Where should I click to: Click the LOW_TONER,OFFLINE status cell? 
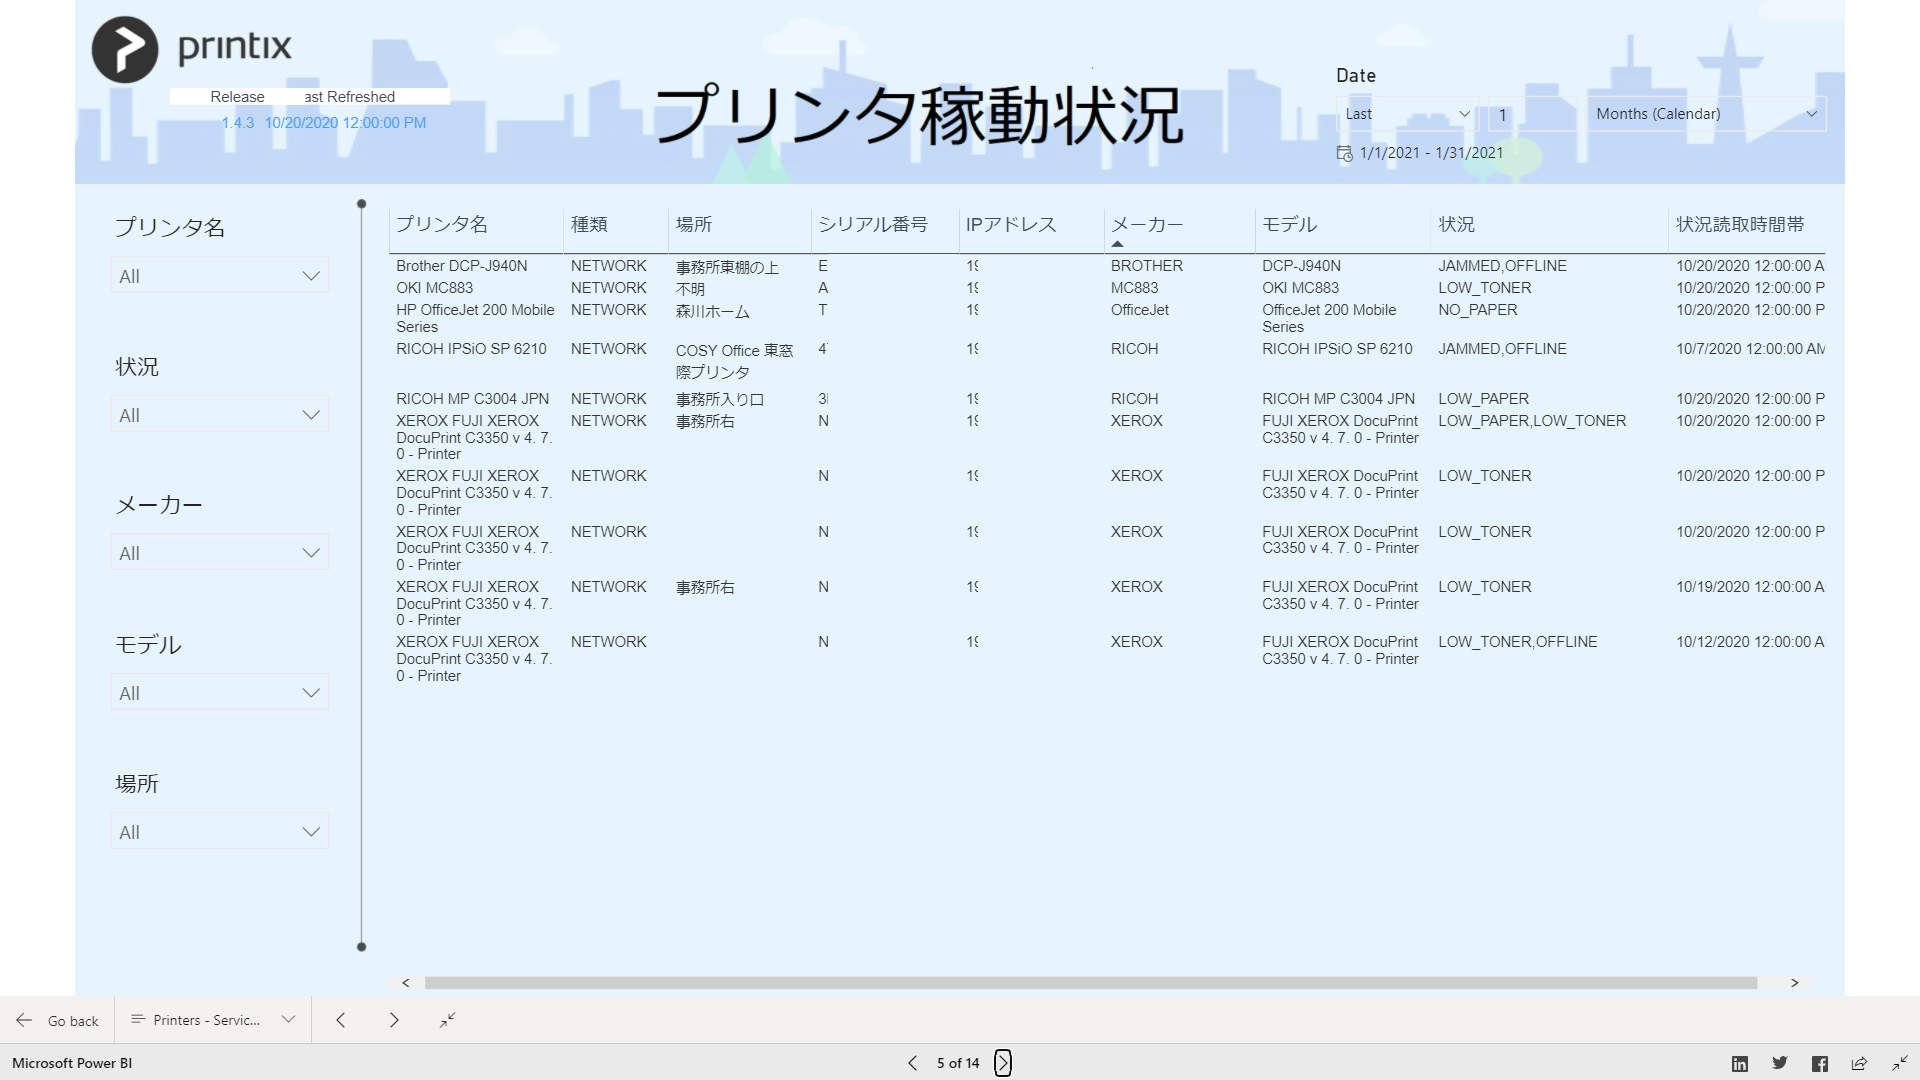pos(1517,642)
